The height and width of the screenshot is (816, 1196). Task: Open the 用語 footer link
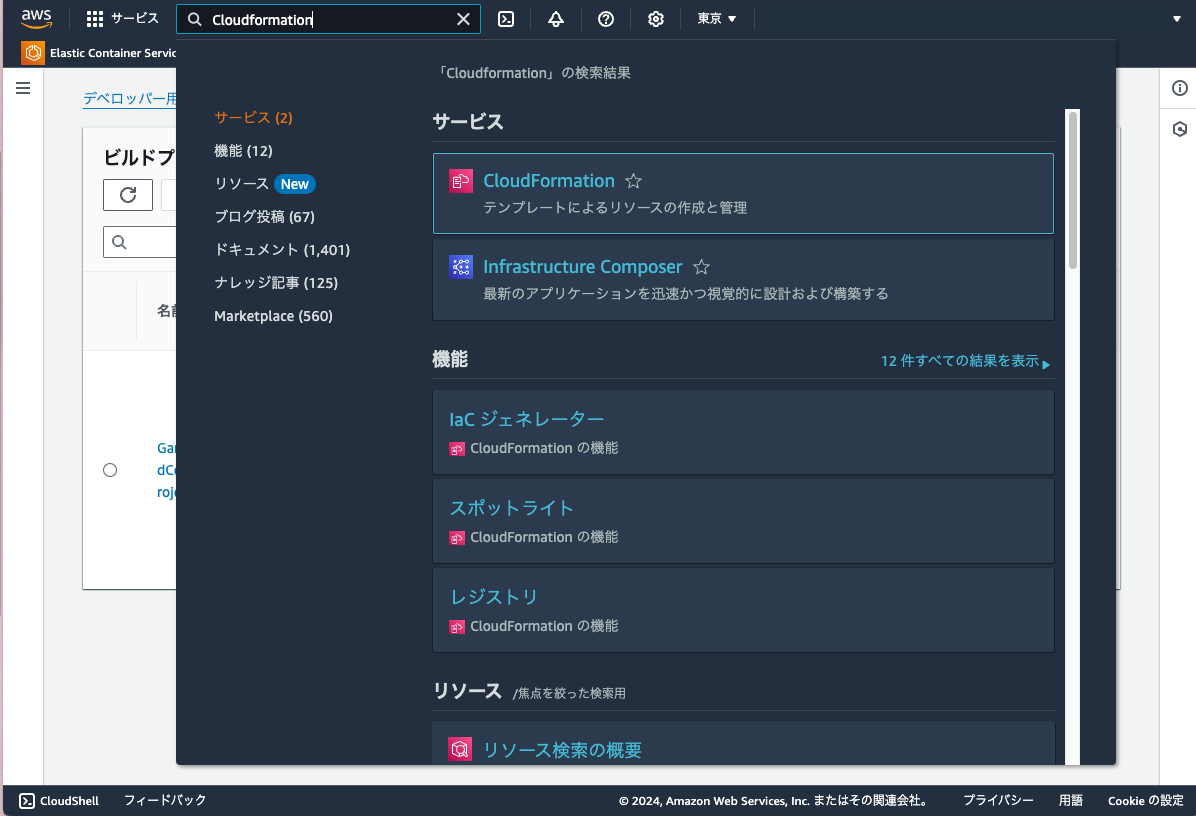1071,800
